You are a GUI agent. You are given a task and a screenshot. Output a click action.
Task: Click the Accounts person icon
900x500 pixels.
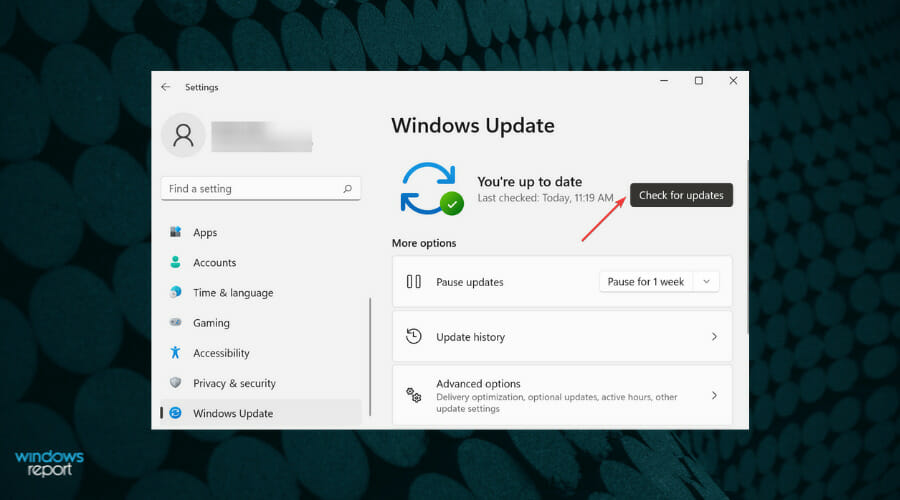coord(176,262)
